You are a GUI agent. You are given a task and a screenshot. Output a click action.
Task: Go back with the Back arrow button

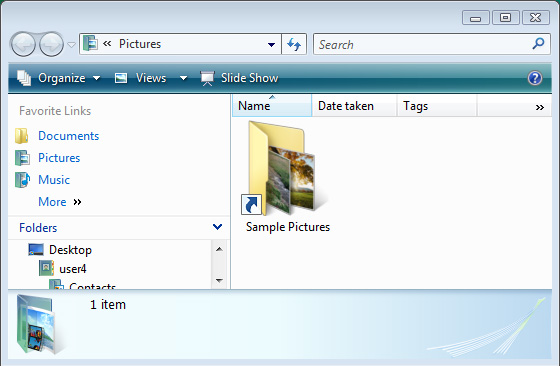click(x=23, y=44)
